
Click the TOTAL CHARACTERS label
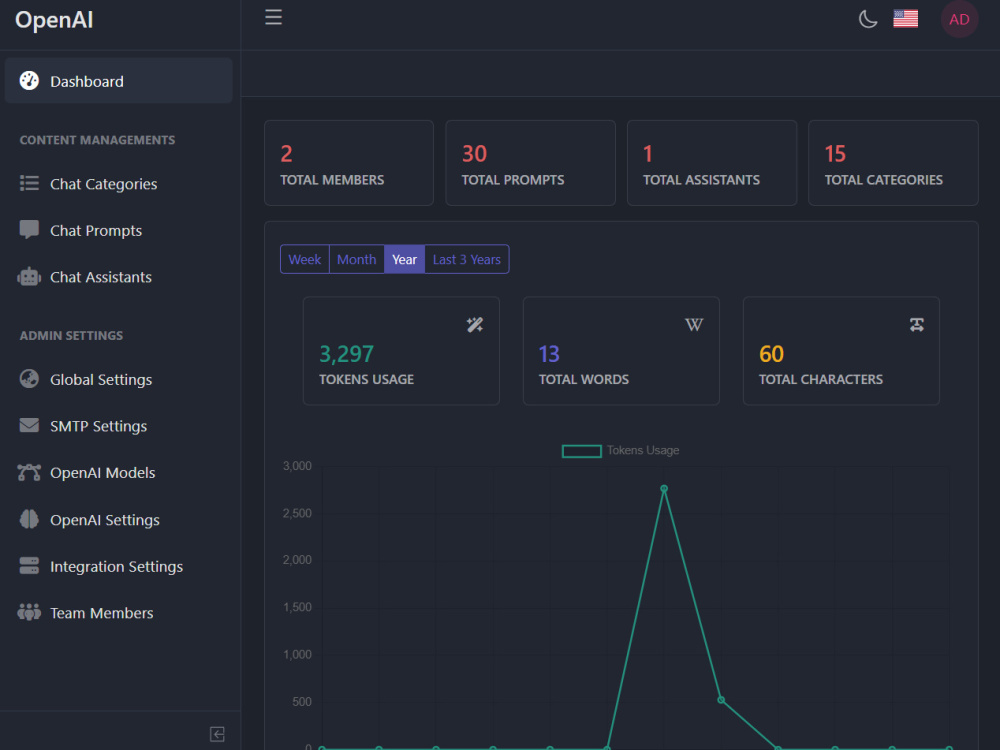pos(821,379)
